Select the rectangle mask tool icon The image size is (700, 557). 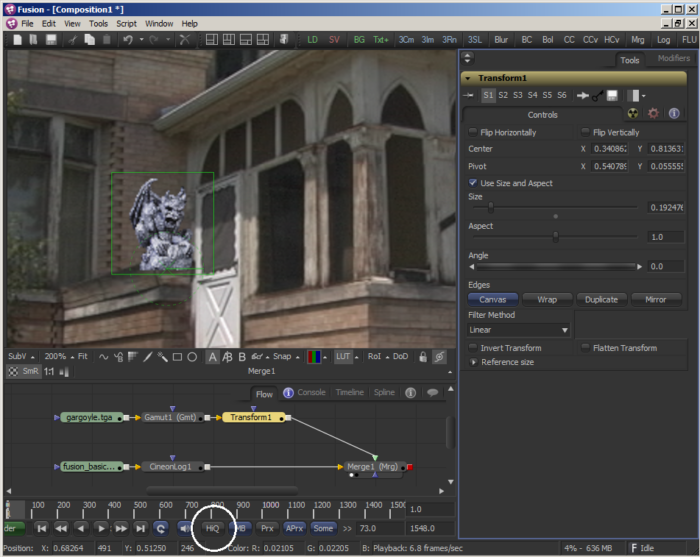point(177,357)
